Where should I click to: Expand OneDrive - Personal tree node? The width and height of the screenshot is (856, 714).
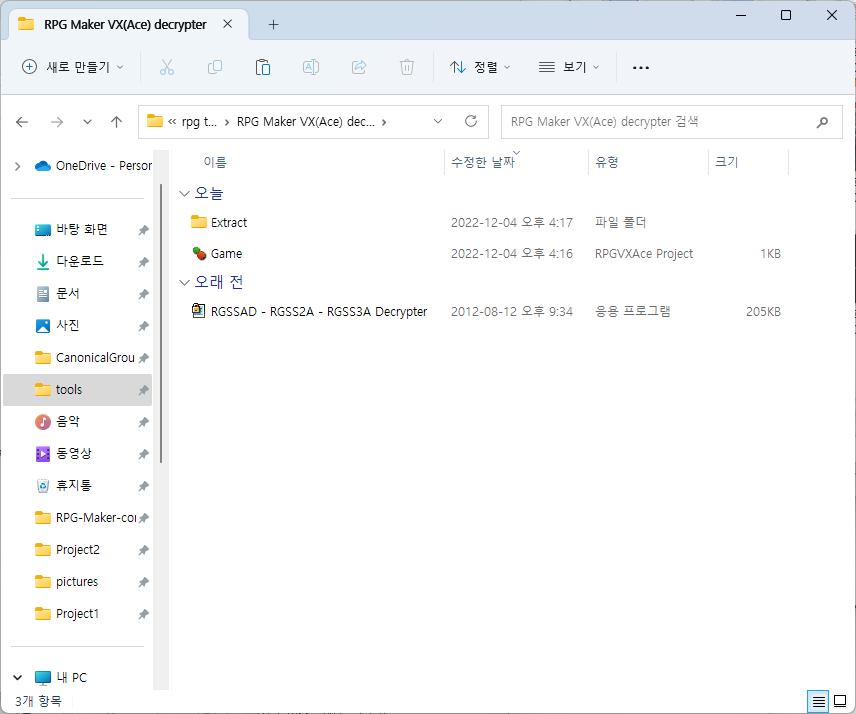coord(17,166)
